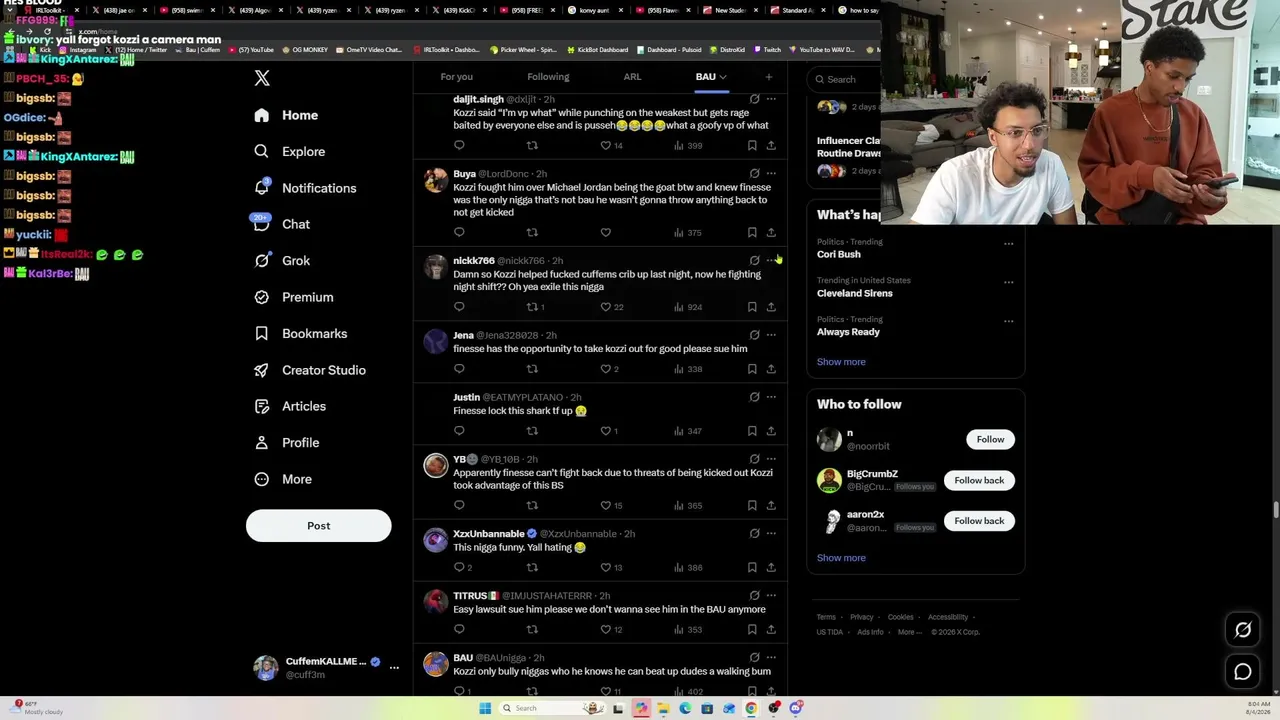Open the floating messages button
Viewport: 1280px width, 720px height.
1243,672
